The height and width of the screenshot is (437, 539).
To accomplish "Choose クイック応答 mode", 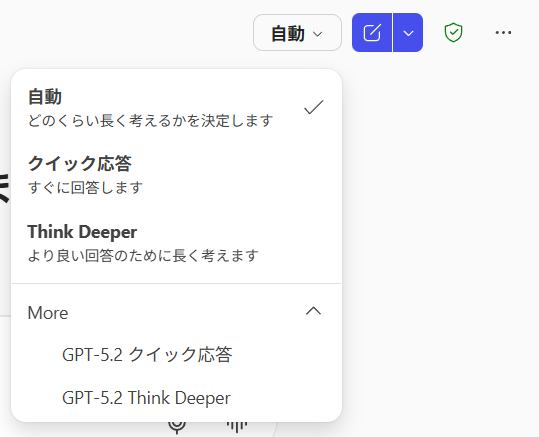I will [x=176, y=175].
